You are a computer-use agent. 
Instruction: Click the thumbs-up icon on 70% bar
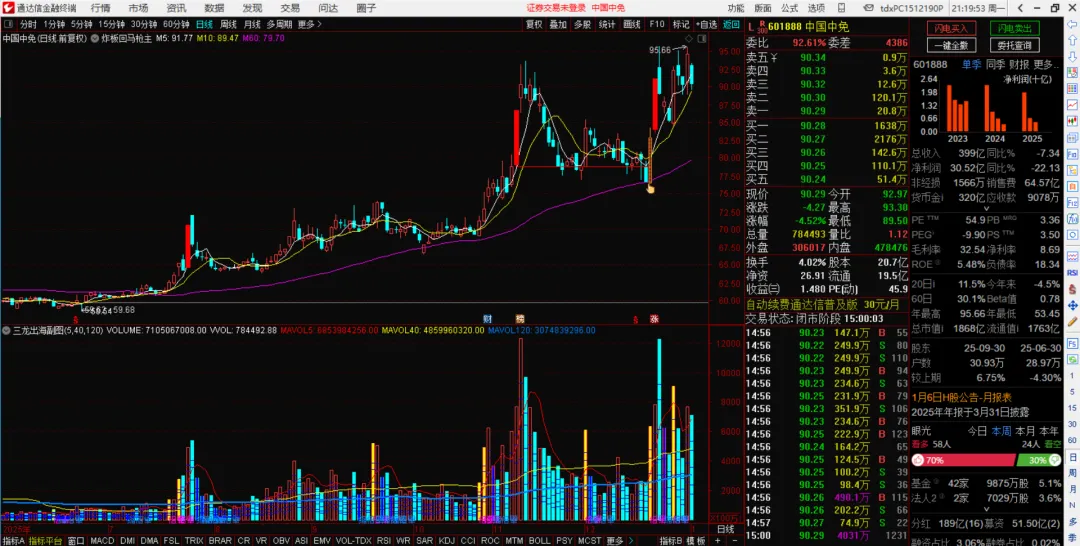920,460
